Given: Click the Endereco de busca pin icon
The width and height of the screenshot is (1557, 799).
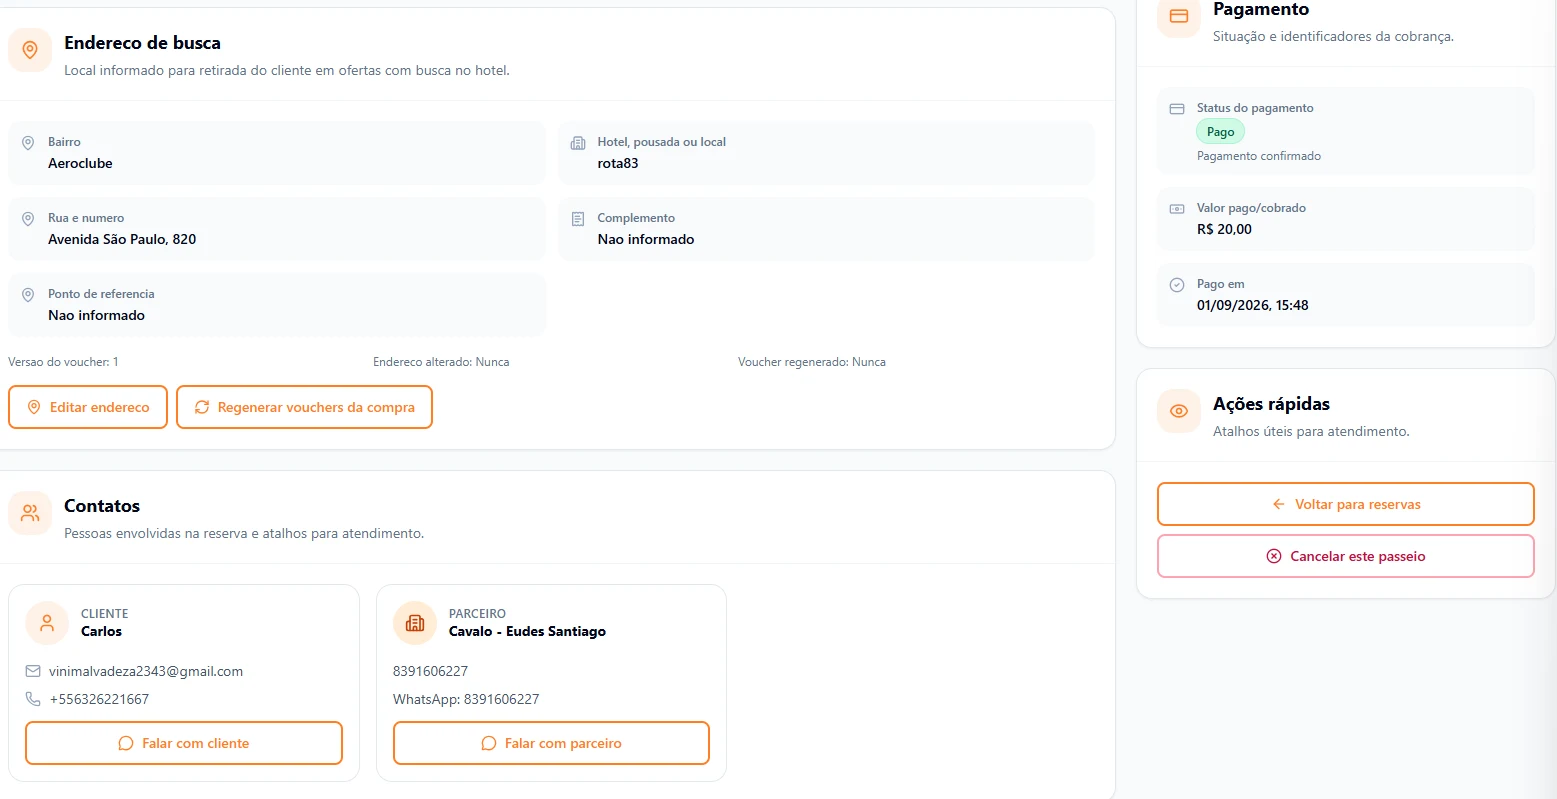Looking at the screenshot, I should point(30,50).
